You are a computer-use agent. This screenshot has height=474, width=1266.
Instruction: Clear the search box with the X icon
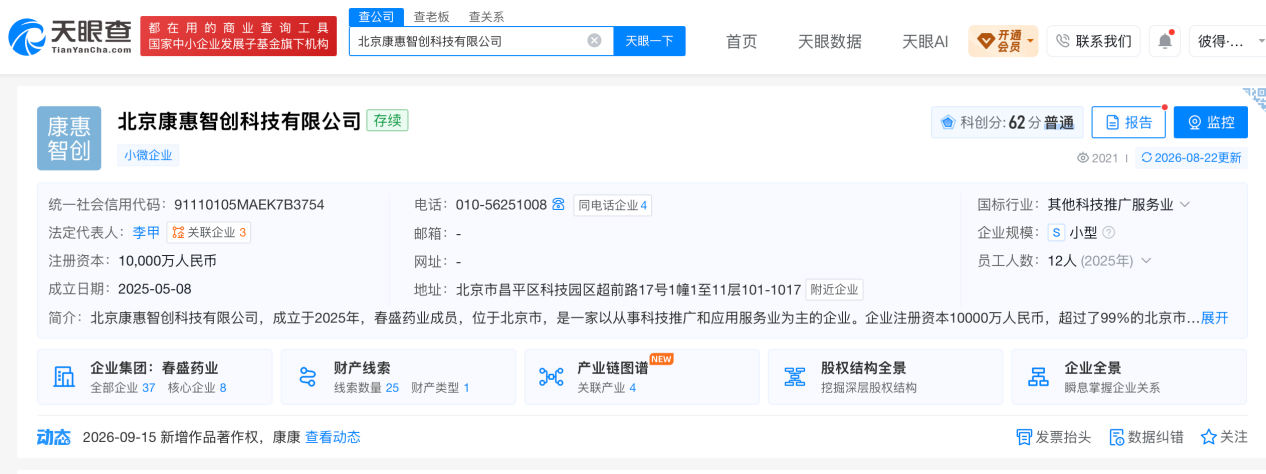pos(594,41)
